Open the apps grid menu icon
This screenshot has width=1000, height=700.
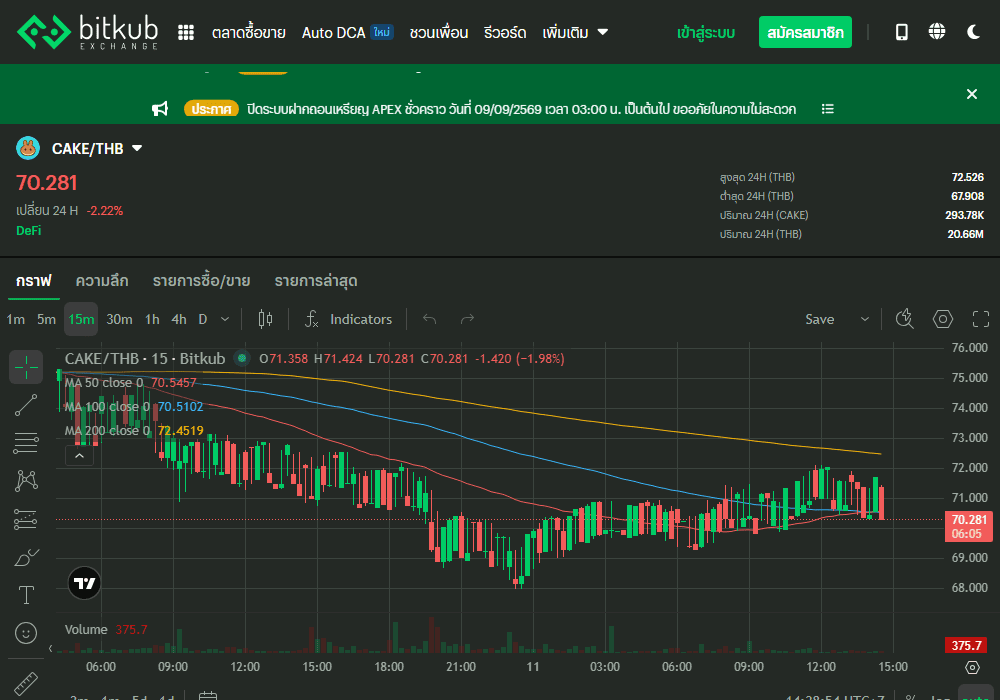coord(186,33)
